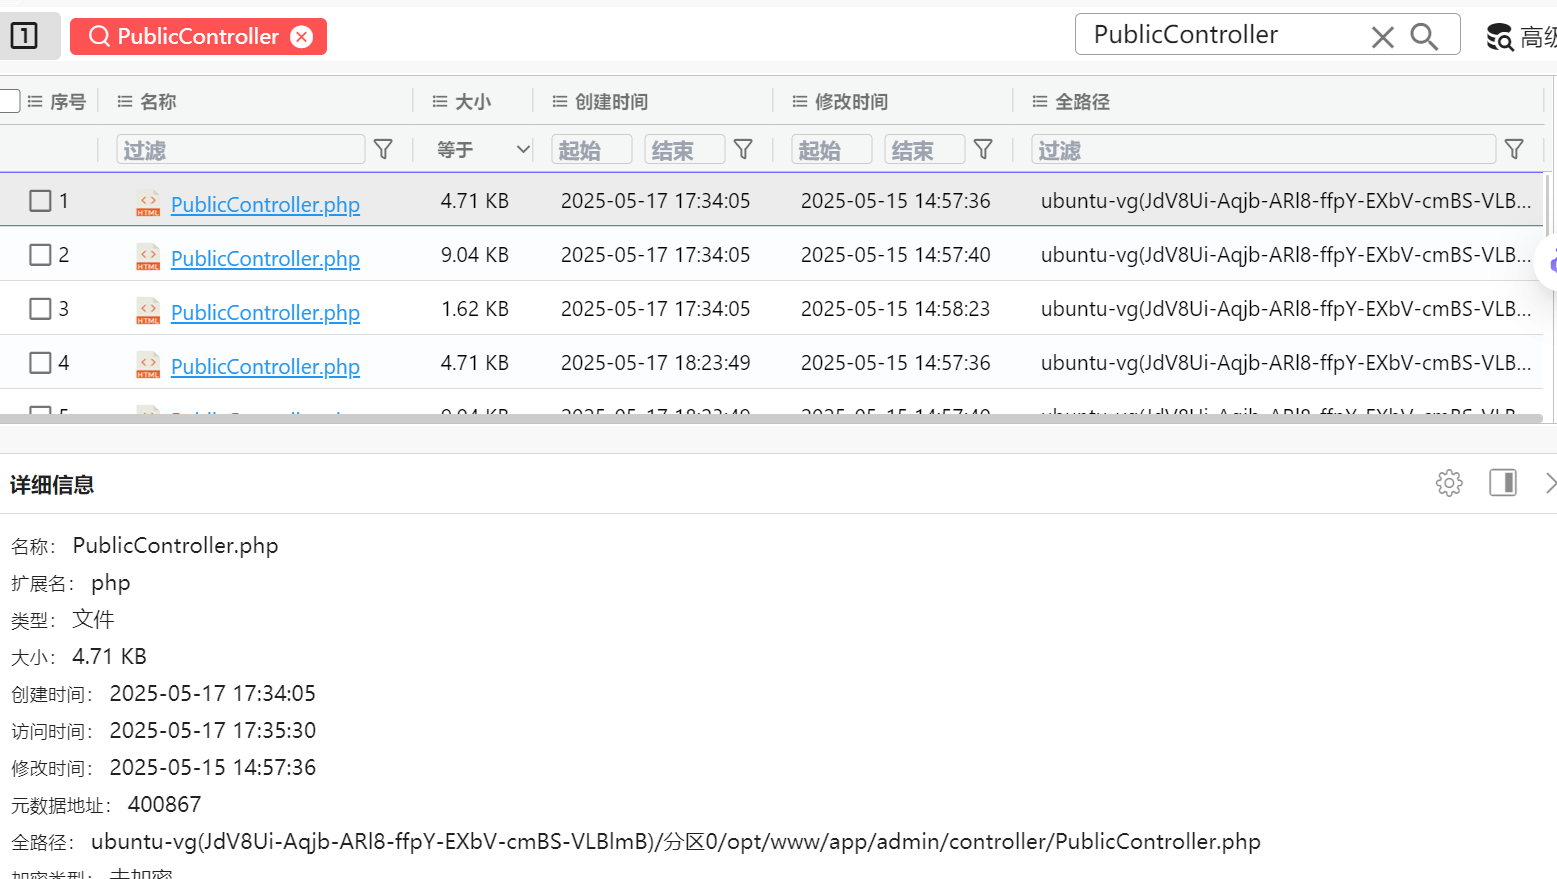This screenshot has width=1557, height=879.
Task: Click the name filter input
Action: (240, 149)
